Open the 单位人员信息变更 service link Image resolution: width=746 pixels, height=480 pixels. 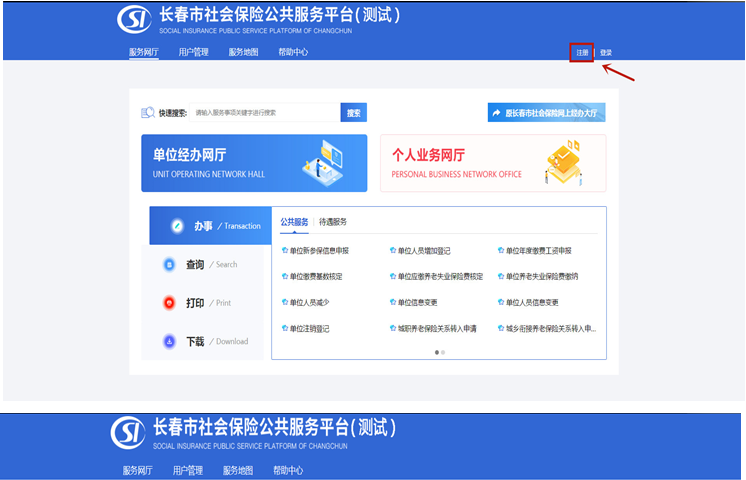pyautogui.click(x=532, y=303)
